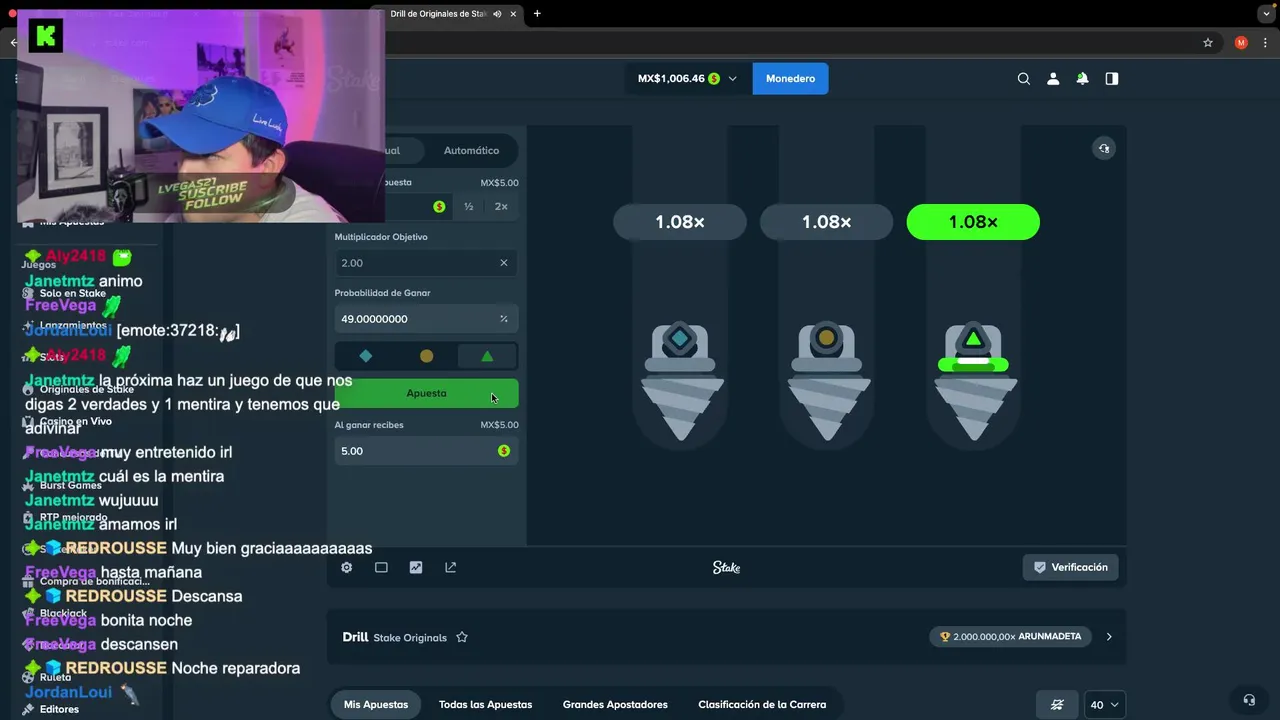Open Clasificación de la Carrera tab

(x=762, y=705)
